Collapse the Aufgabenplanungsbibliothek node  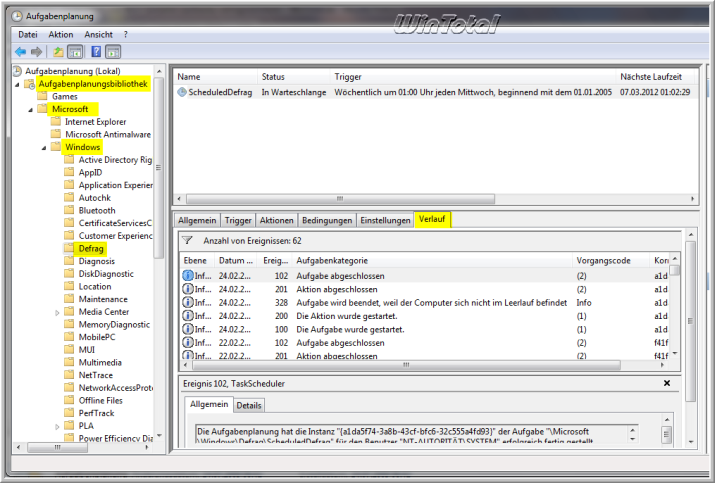click(x=17, y=84)
